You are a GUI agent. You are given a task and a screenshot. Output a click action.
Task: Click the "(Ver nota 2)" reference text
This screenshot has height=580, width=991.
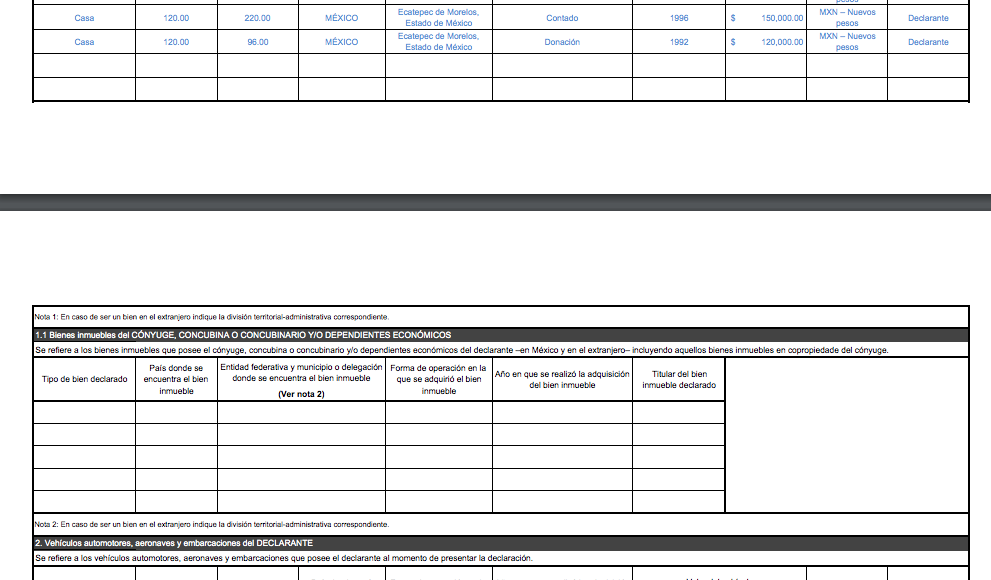click(301, 394)
